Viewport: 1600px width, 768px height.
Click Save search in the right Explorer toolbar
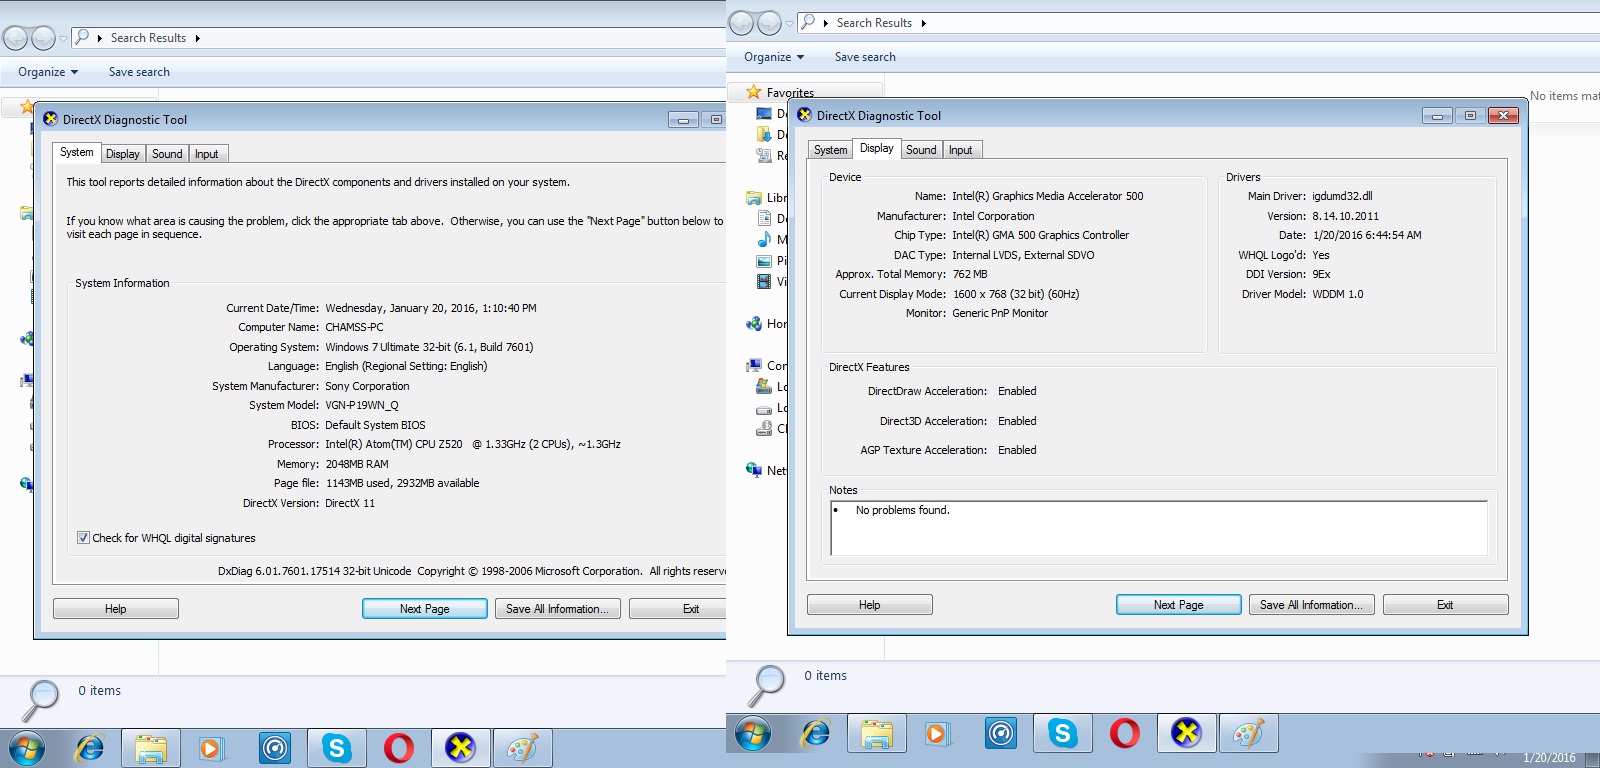(x=865, y=57)
